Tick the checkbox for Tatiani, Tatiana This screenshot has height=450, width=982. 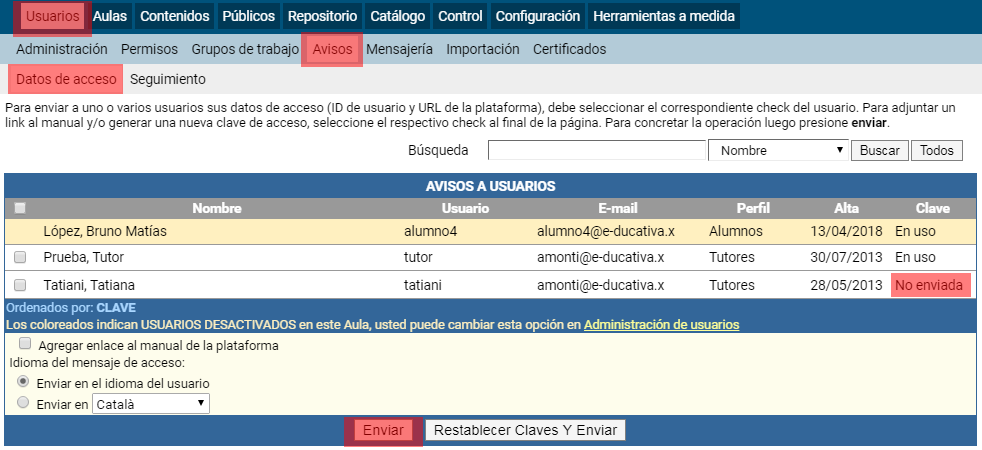(x=20, y=285)
